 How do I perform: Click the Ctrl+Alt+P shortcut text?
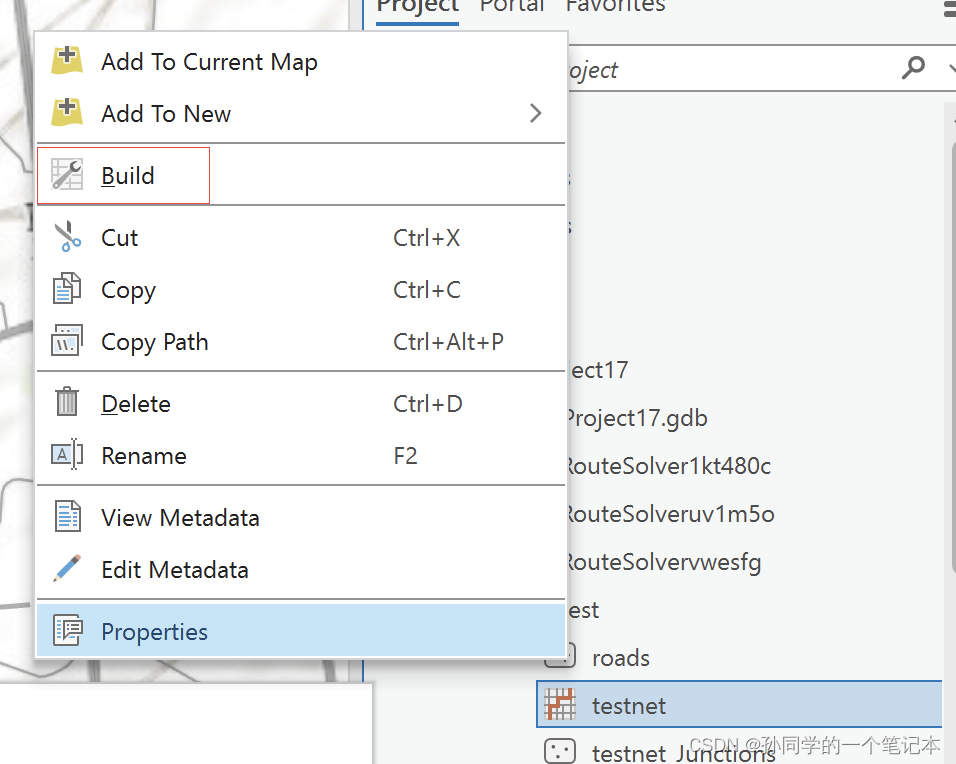click(448, 342)
